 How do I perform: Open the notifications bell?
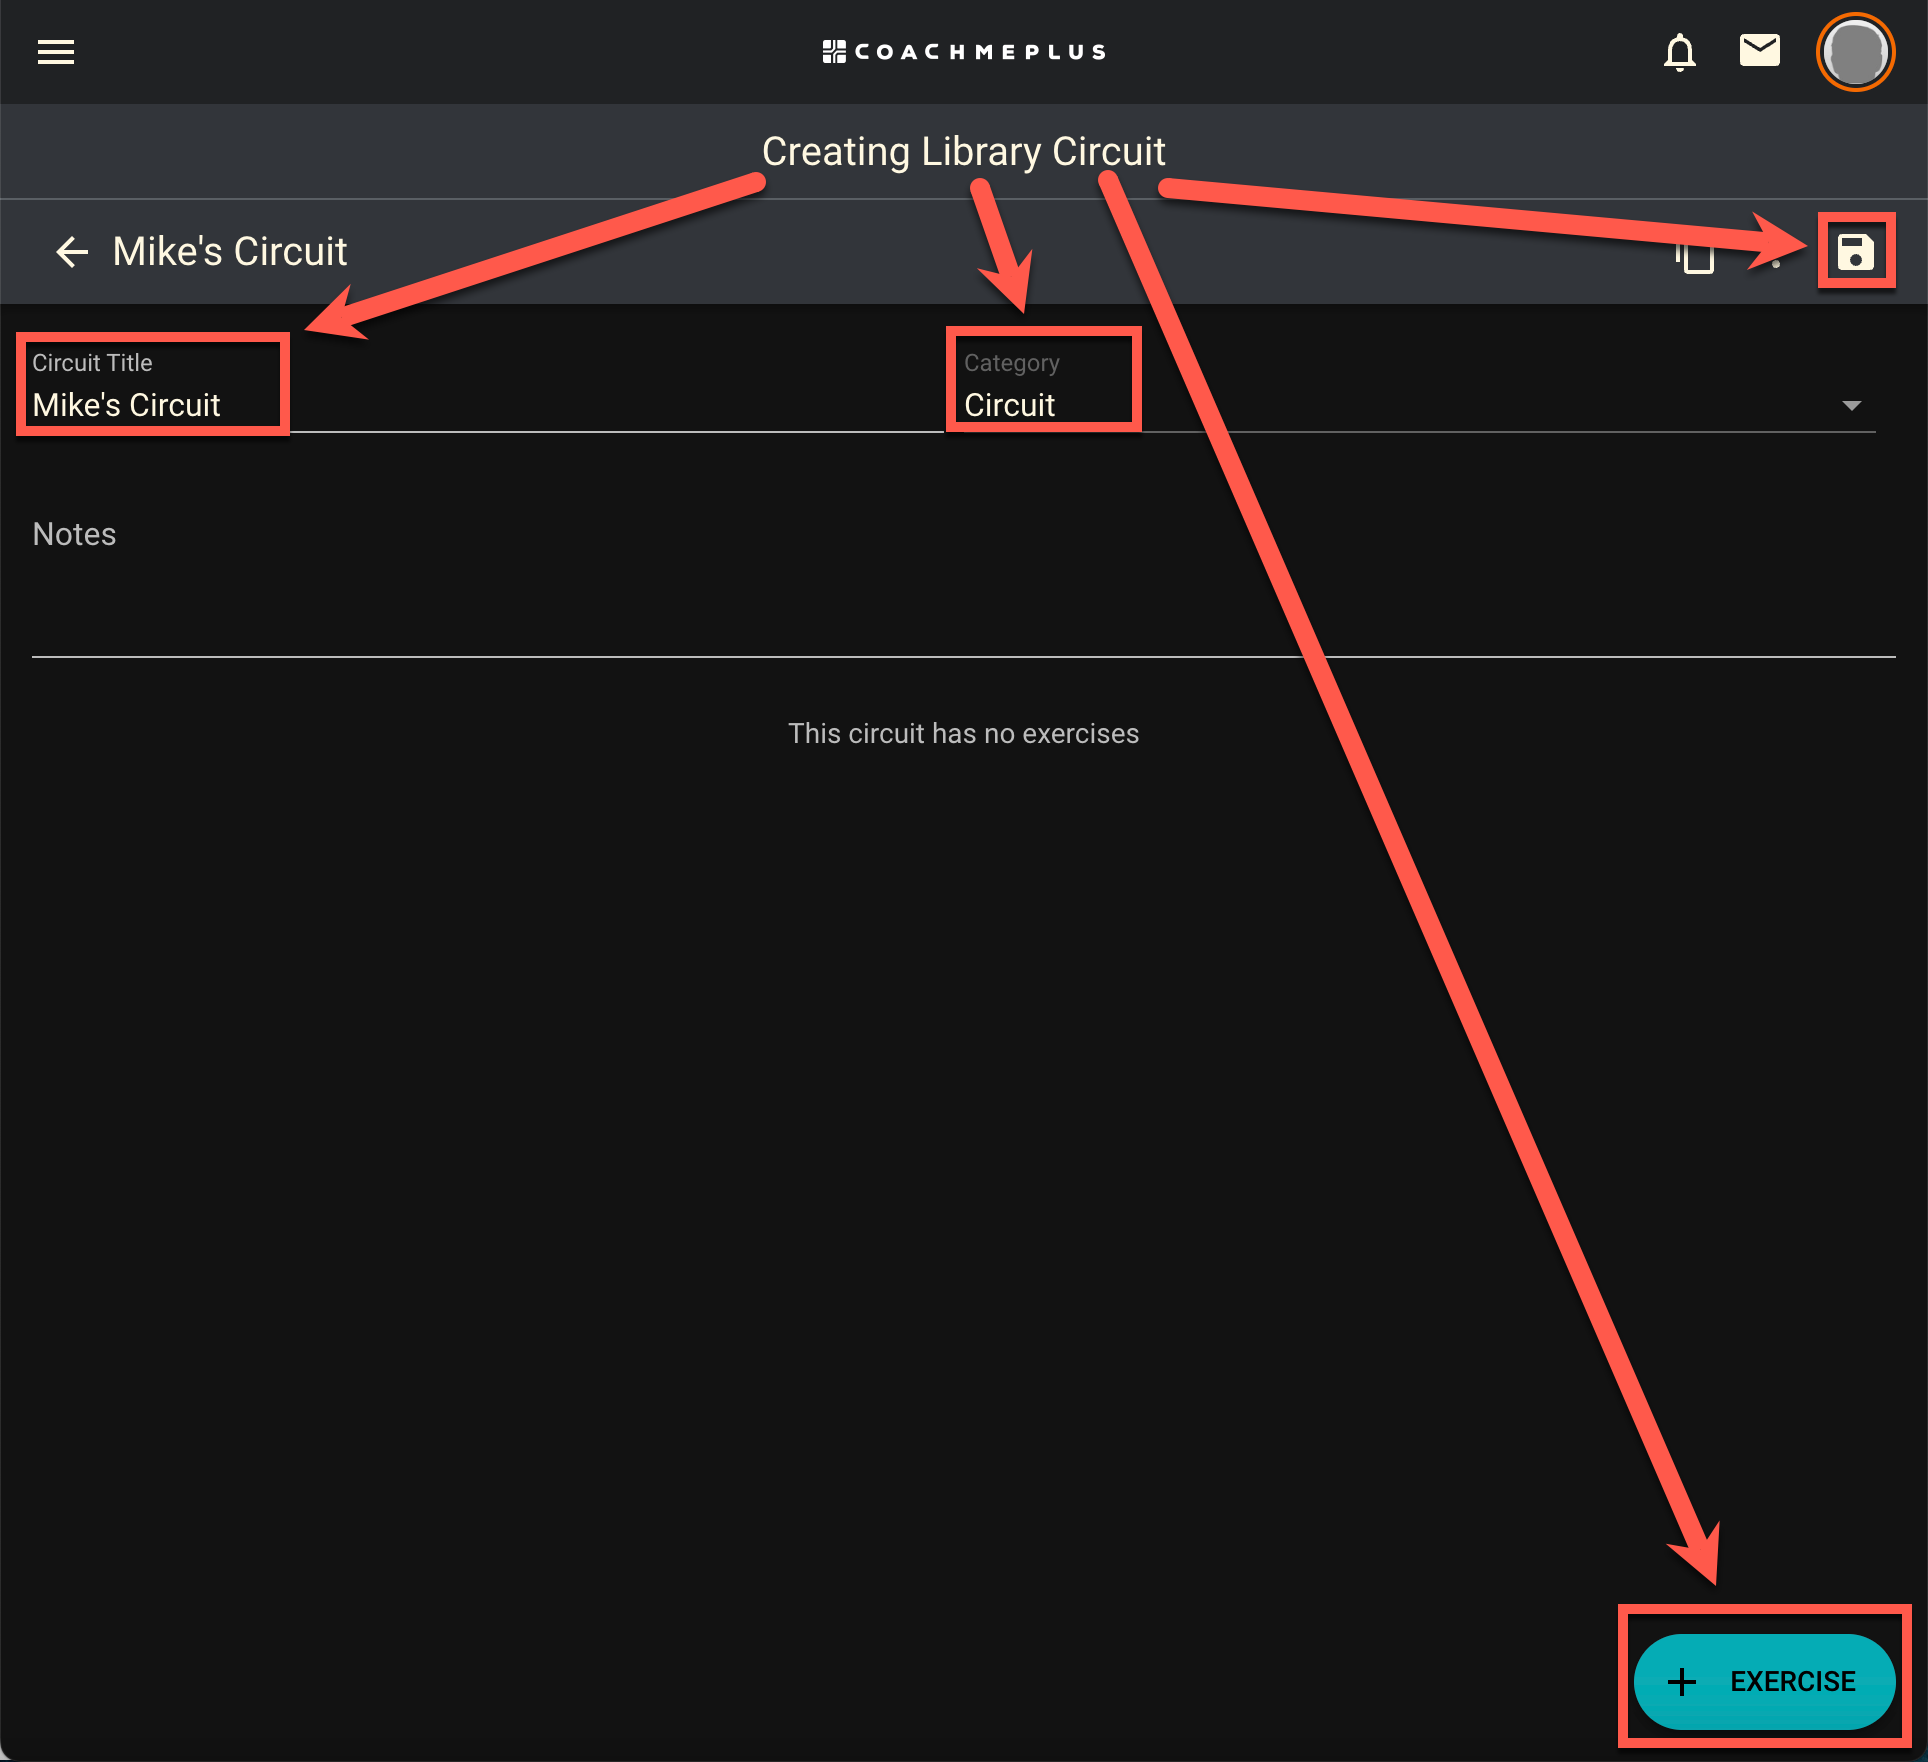pos(1680,52)
